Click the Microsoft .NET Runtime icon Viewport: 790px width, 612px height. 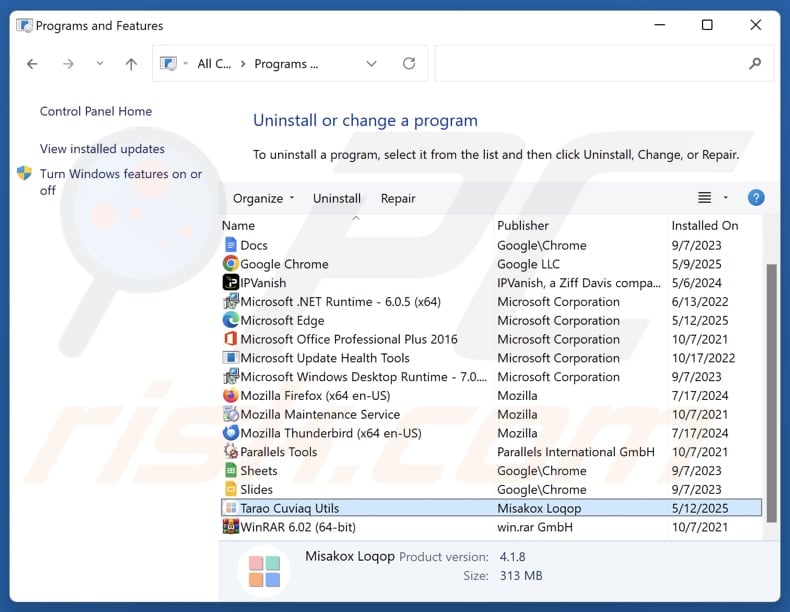click(x=230, y=301)
